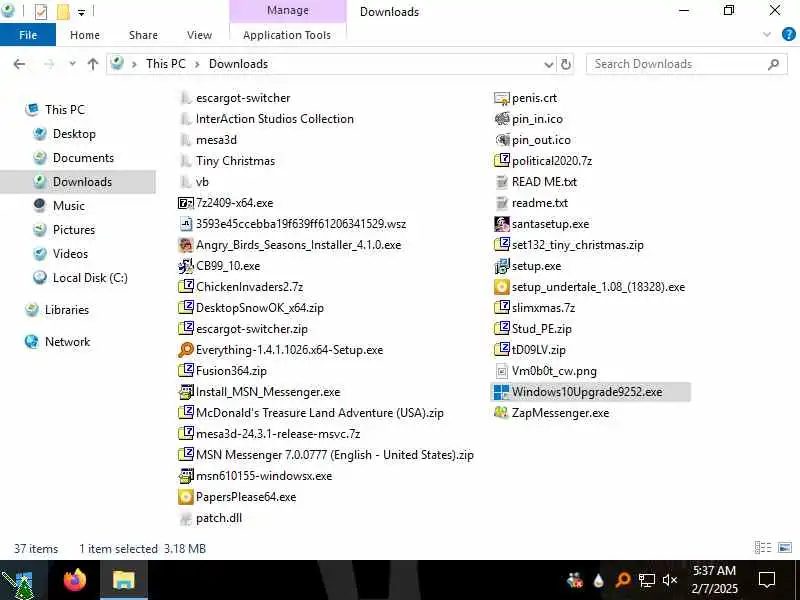Select the pin_in.ico icon file
Image resolution: width=800 pixels, height=600 pixels.
(x=502, y=119)
